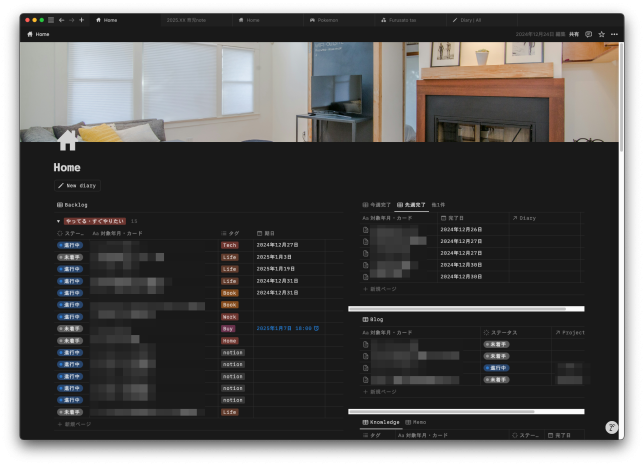Open the three-dot page options menu
Screen dimensions: 644x466
point(614,34)
